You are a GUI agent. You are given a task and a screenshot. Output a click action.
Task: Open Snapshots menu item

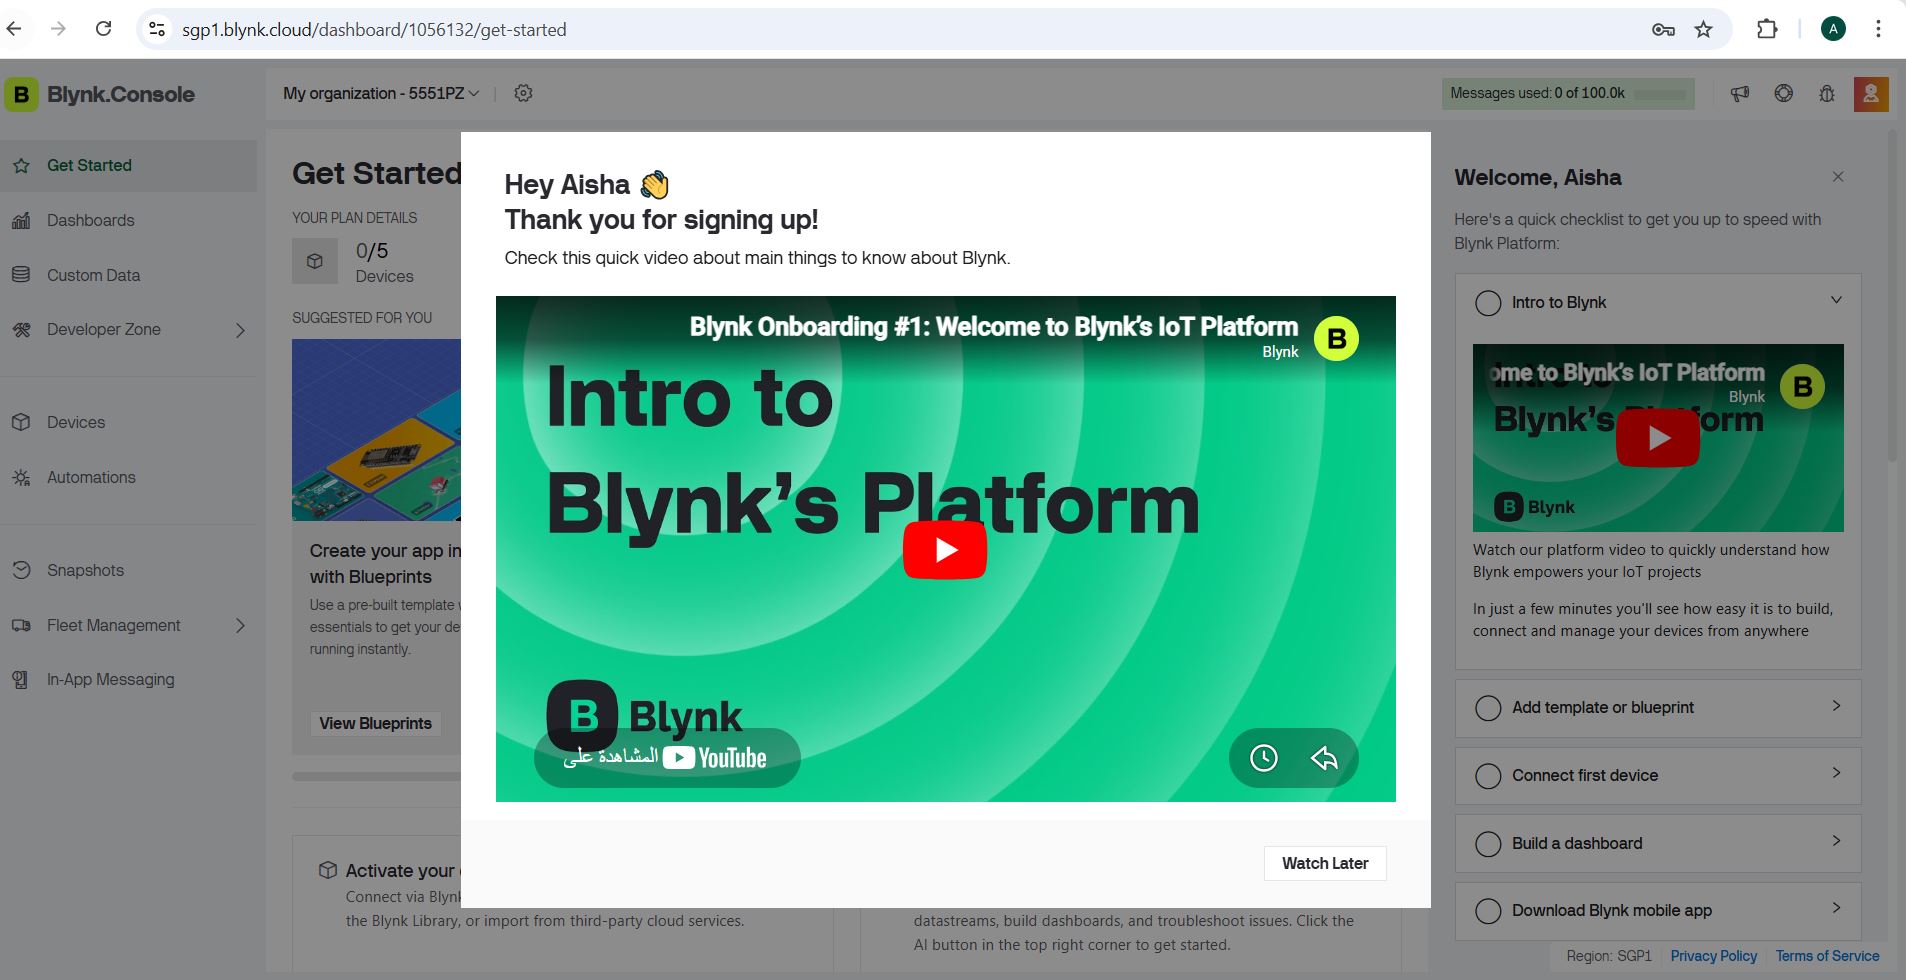(129, 570)
